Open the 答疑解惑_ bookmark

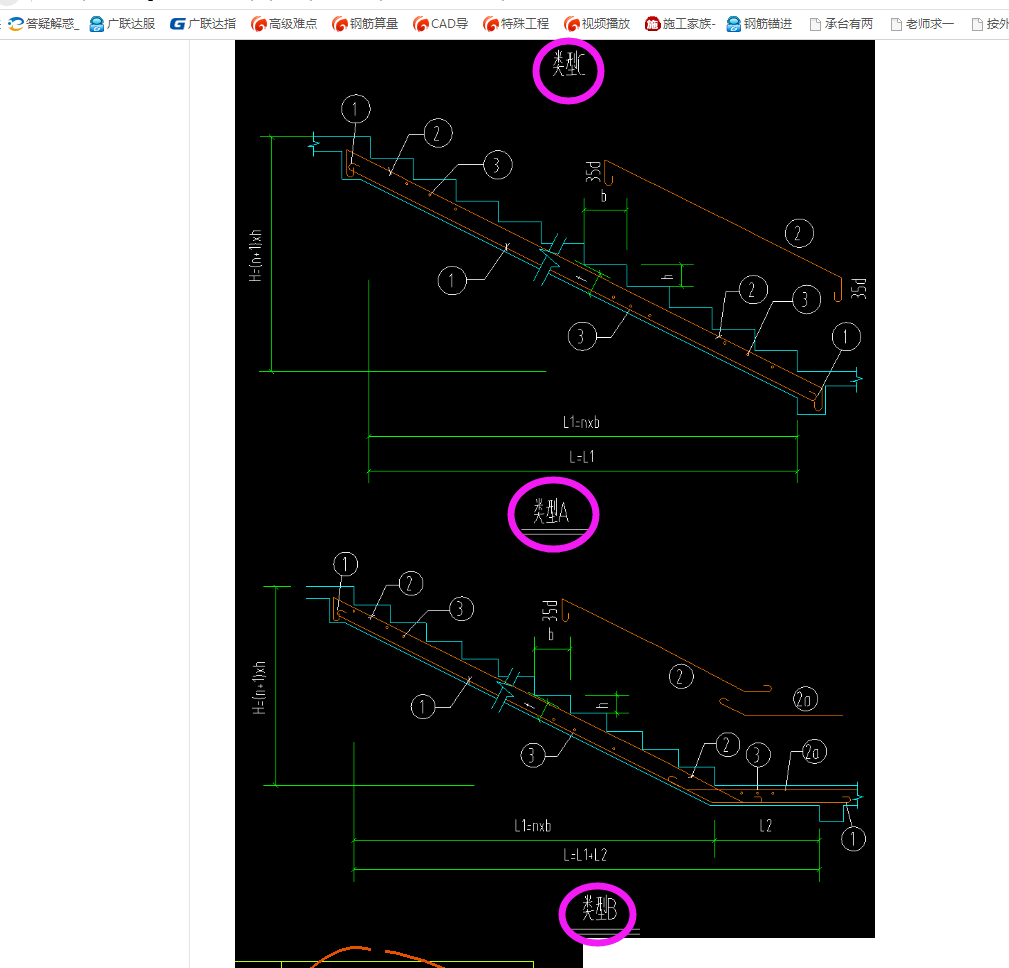(x=44, y=24)
